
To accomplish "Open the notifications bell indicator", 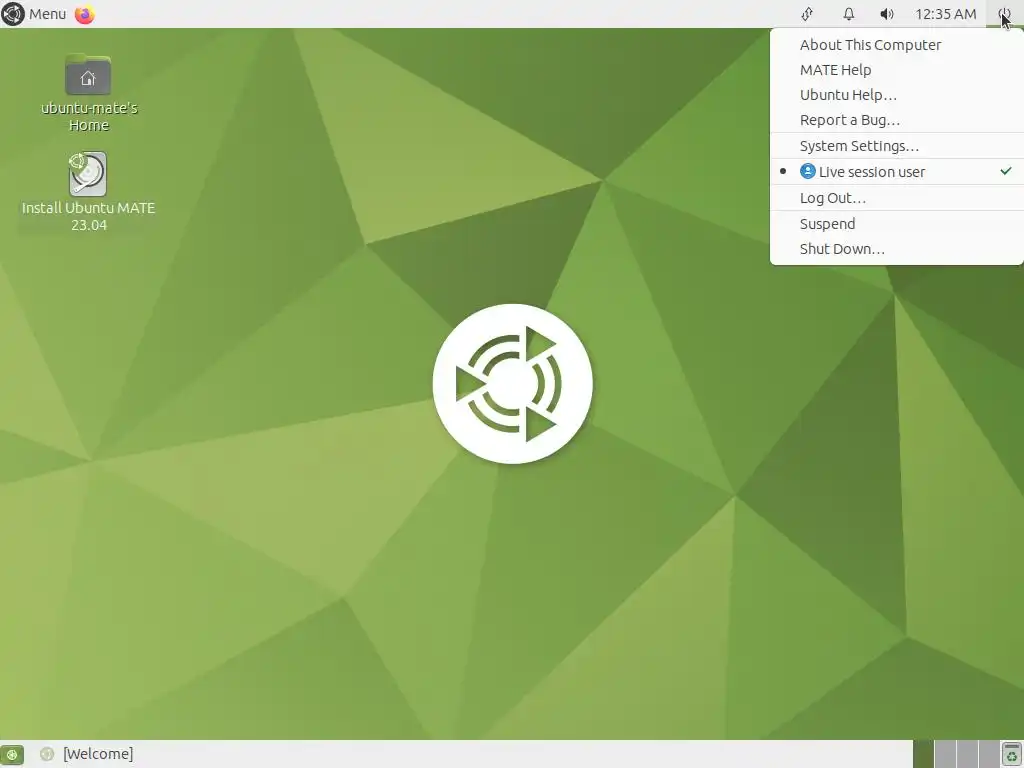I will click(848, 14).
